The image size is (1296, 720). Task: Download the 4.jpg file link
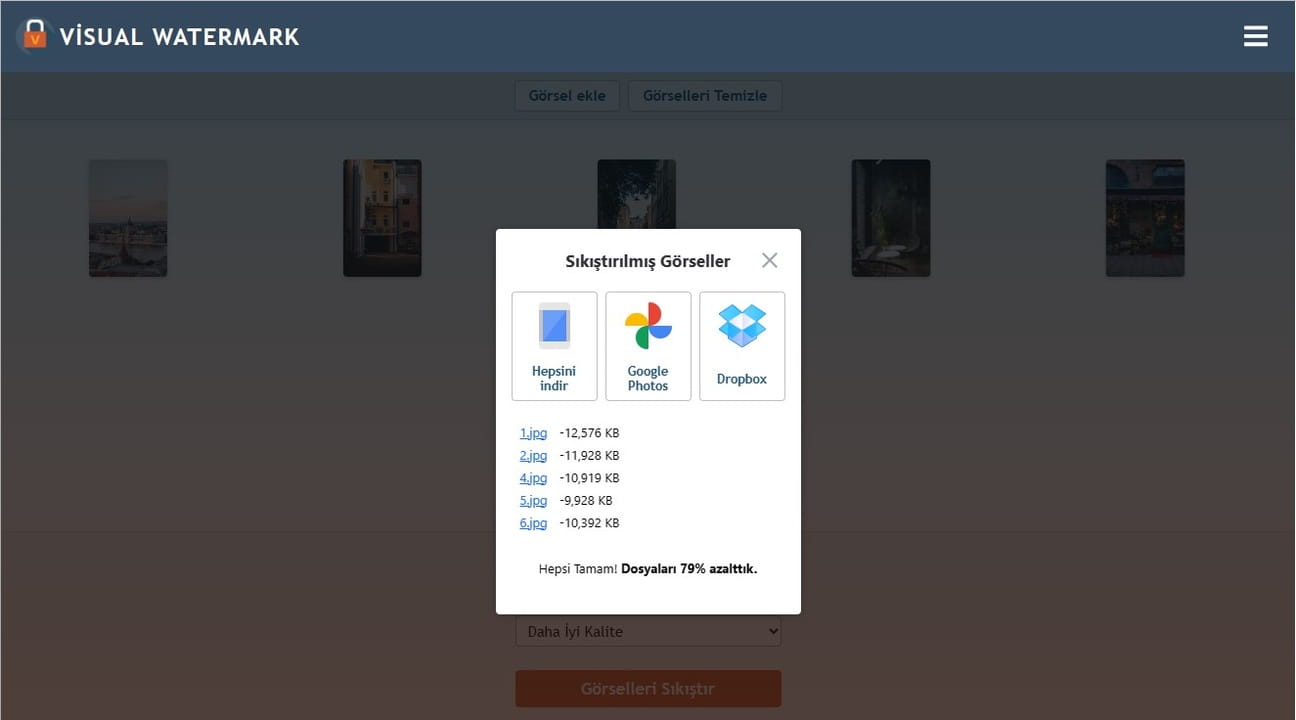[533, 478]
